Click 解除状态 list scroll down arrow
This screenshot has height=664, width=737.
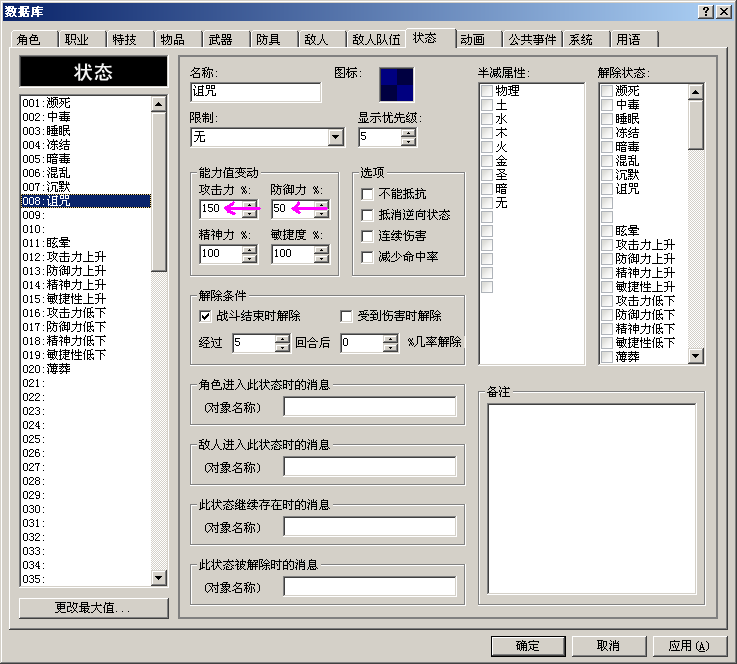[696, 356]
